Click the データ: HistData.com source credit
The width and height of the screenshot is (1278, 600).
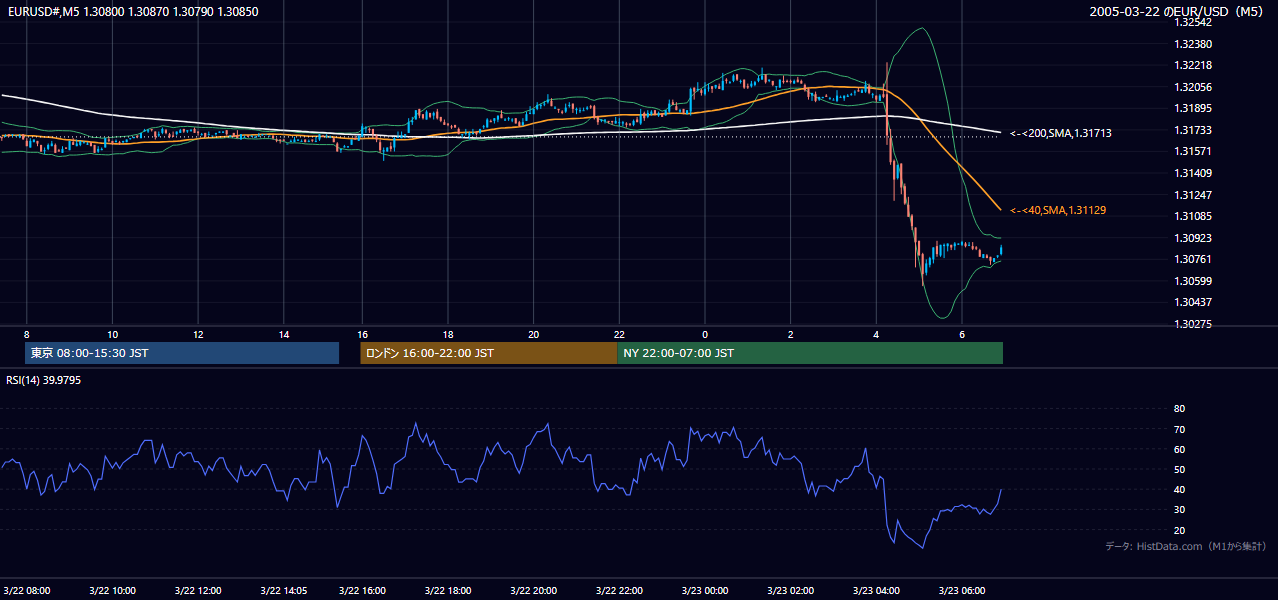(1185, 546)
